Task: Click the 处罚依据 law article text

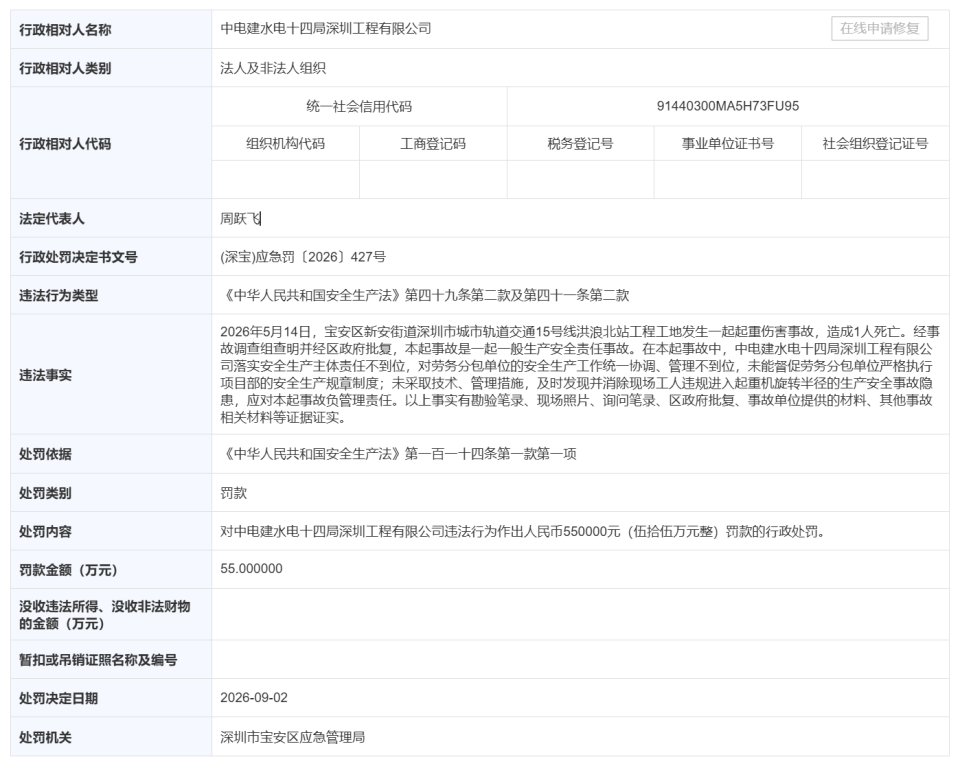Action: (x=399, y=454)
